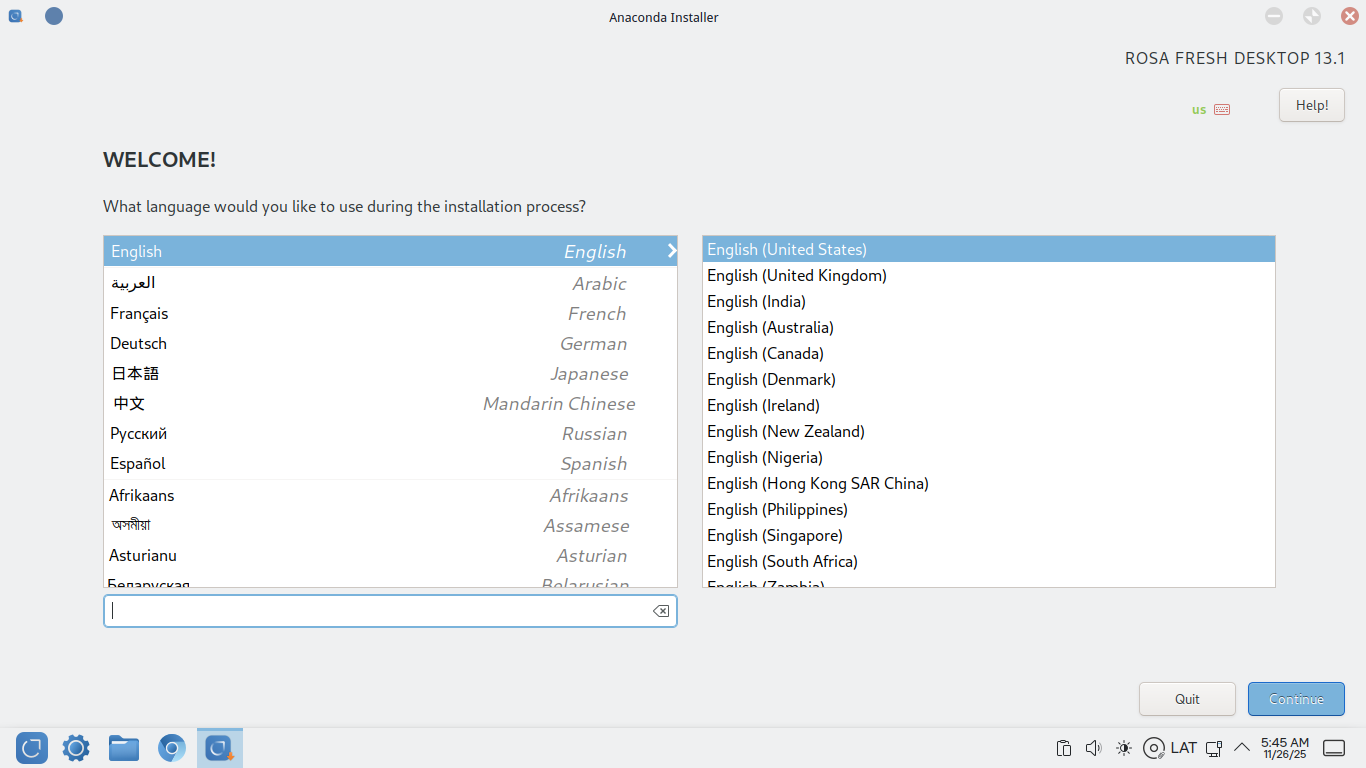Choose the English (Australia) locale
This screenshot has width=1366, height=768.
pyautogui.click(x=989, y=327)
